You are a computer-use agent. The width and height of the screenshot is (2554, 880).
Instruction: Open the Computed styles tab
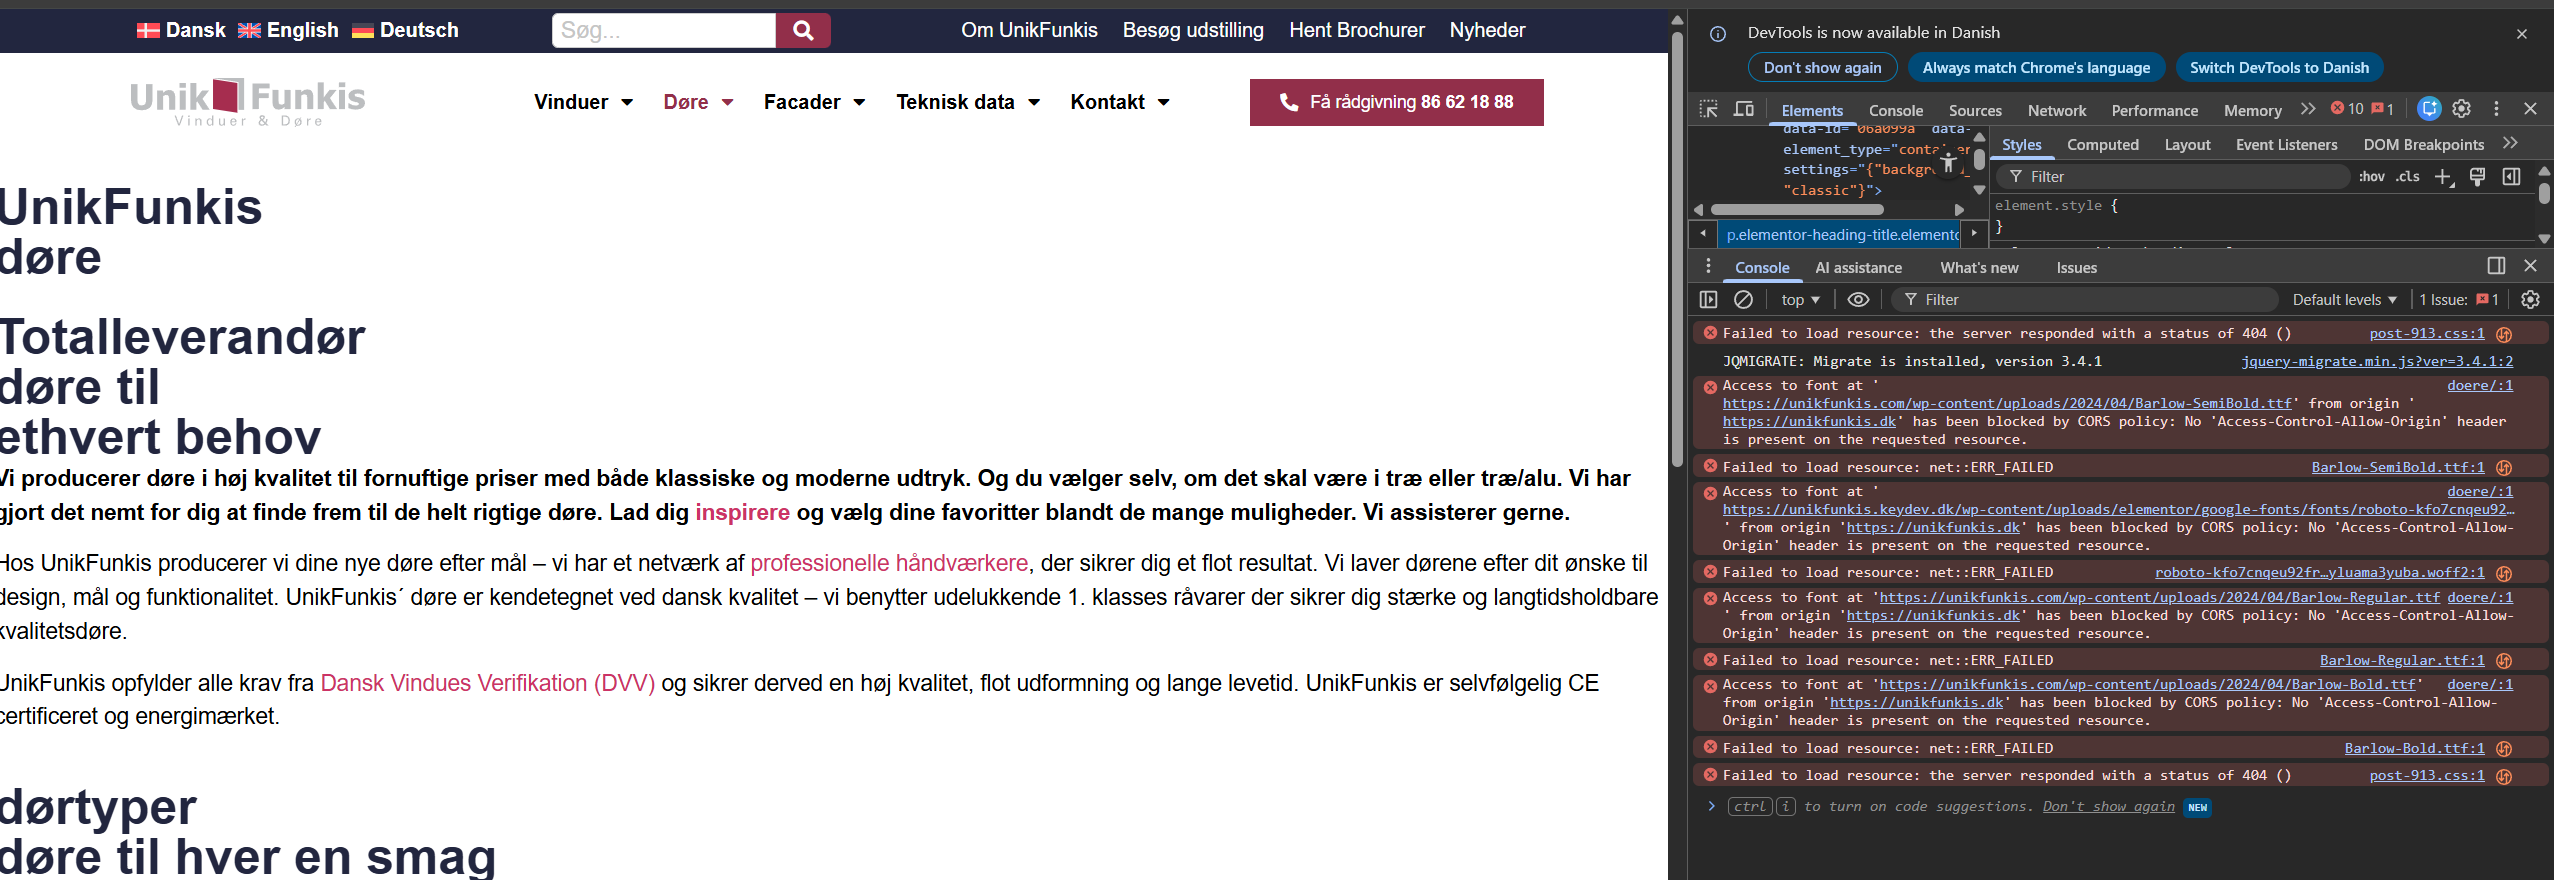pyautogui.click(x=2103, y=145)
